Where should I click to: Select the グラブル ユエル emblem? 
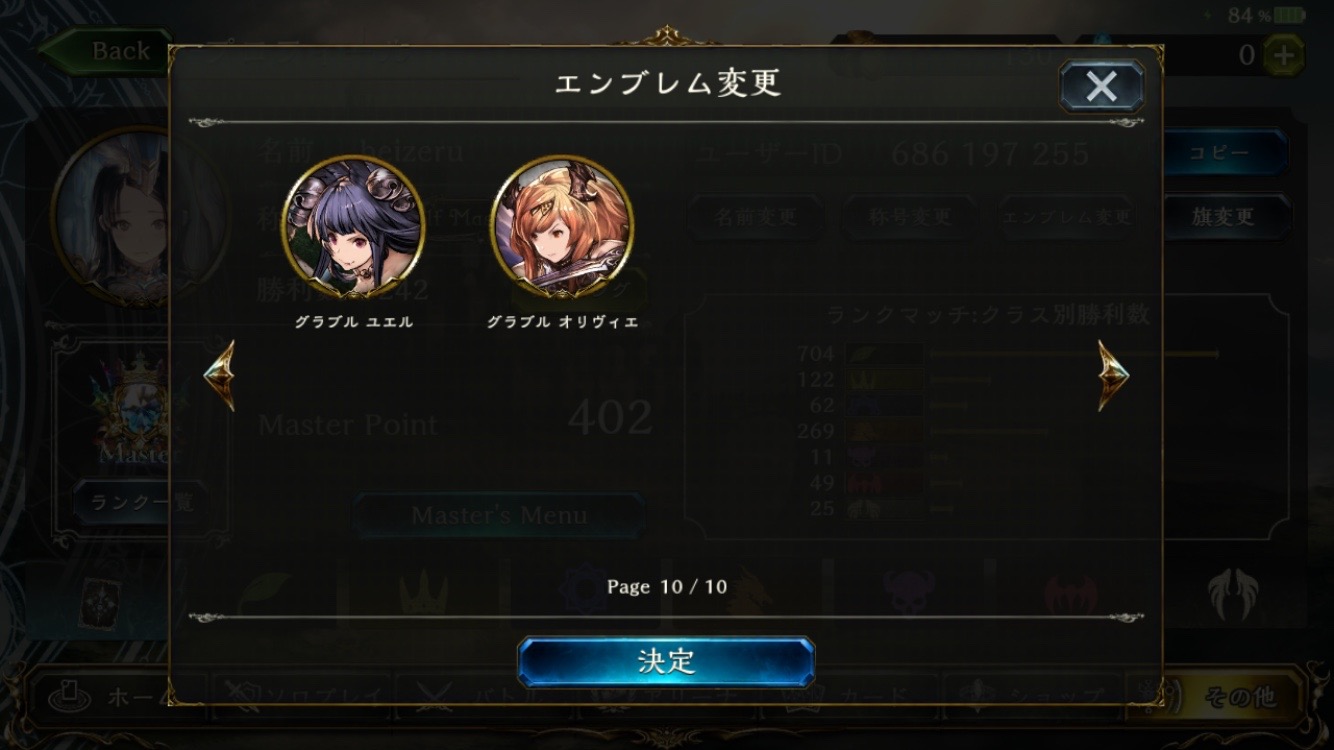click(x=353, y=228)
